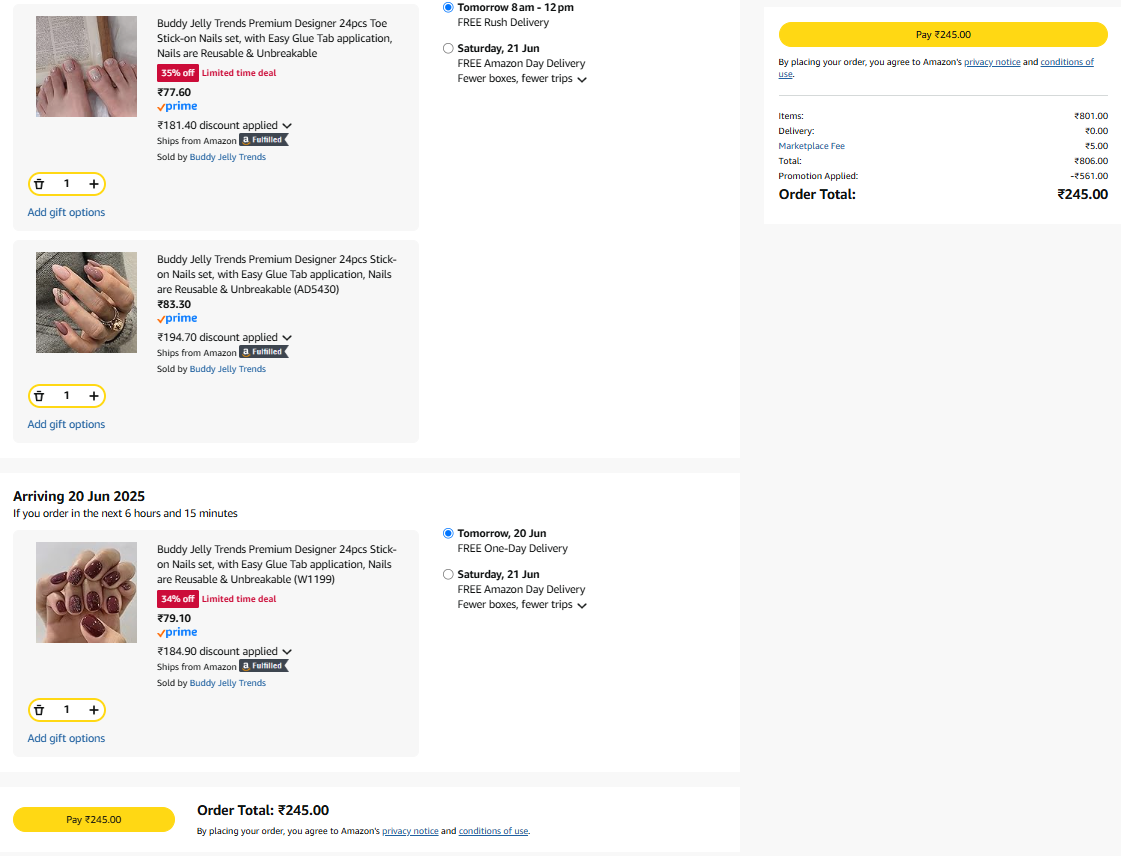The height and width of the screenshot is (856, 1121).
Task: Click the quantity number for W1199 set
Action: [66, 709]
